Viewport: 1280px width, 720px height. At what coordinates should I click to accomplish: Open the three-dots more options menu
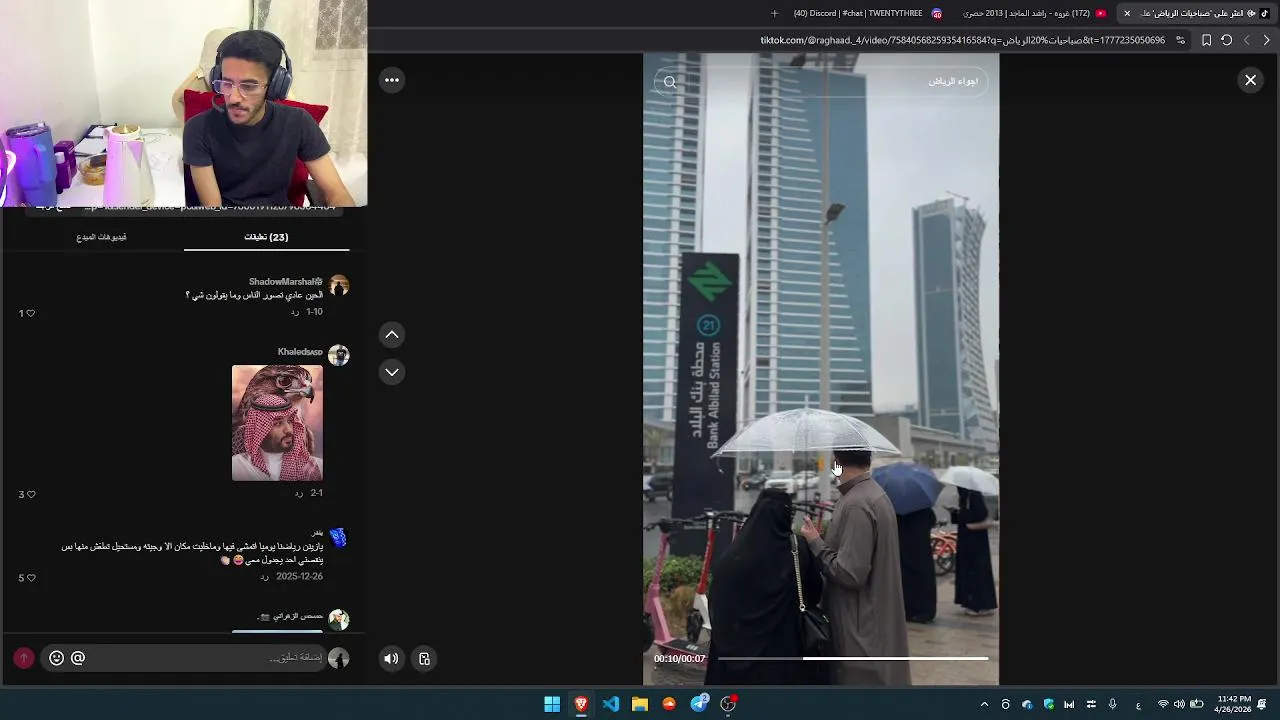pyautogui.click(x=392, y=80)
